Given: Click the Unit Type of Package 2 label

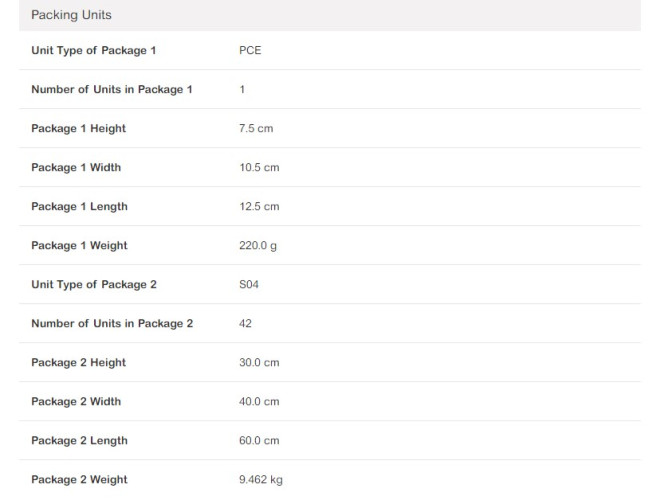Looking at the screenshot, I should tap(94, 284).
